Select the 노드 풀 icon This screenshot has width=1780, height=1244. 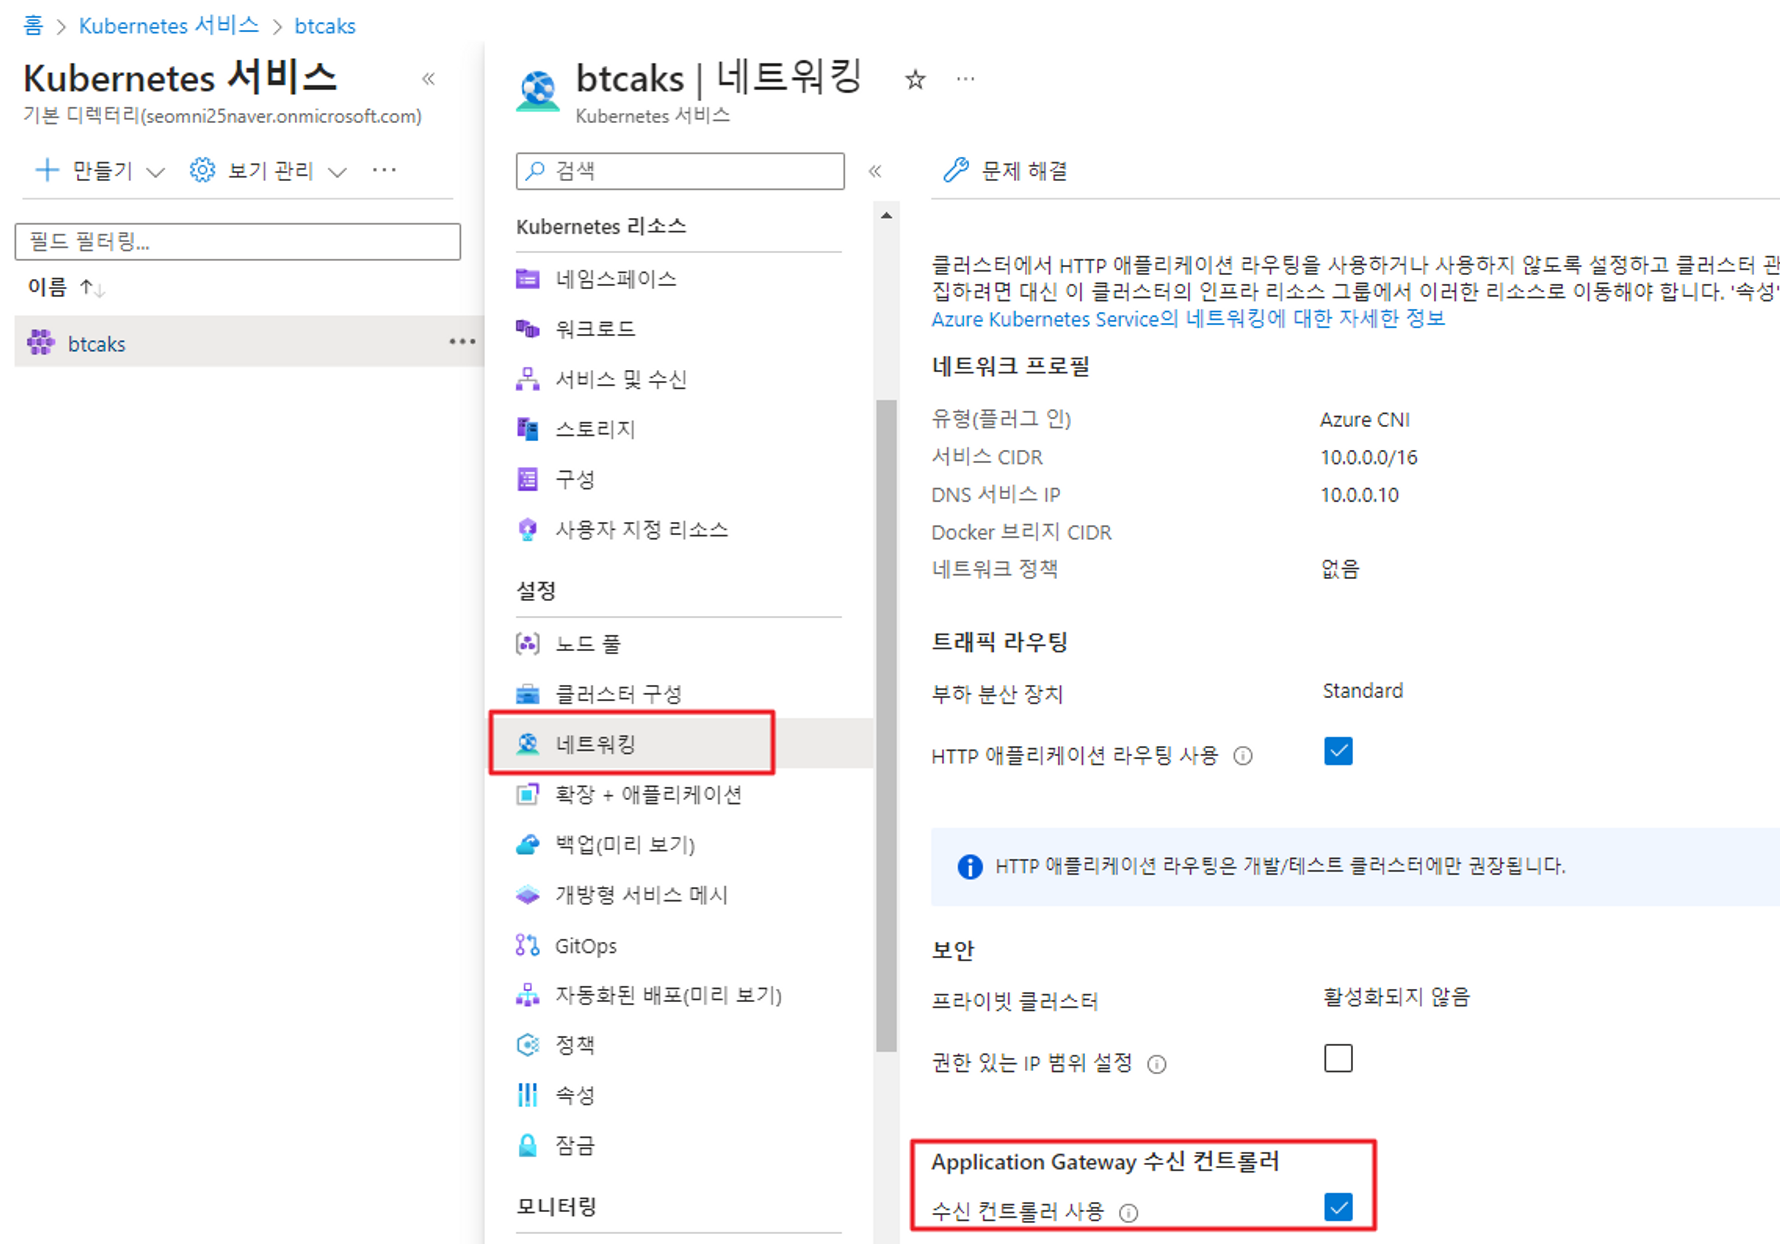[527, 643]
